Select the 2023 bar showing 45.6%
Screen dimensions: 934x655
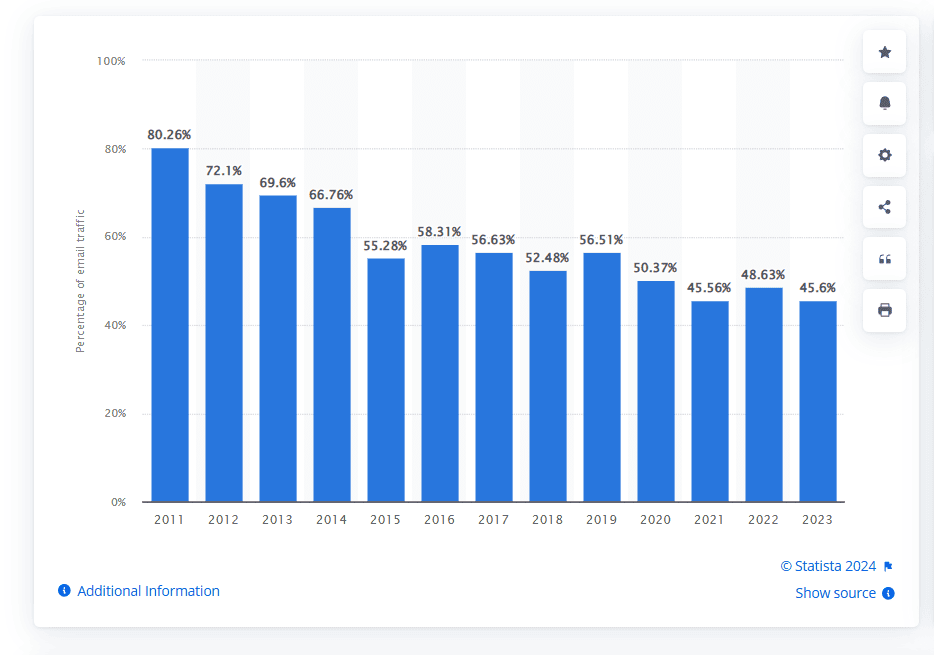(x=817, y=401)
